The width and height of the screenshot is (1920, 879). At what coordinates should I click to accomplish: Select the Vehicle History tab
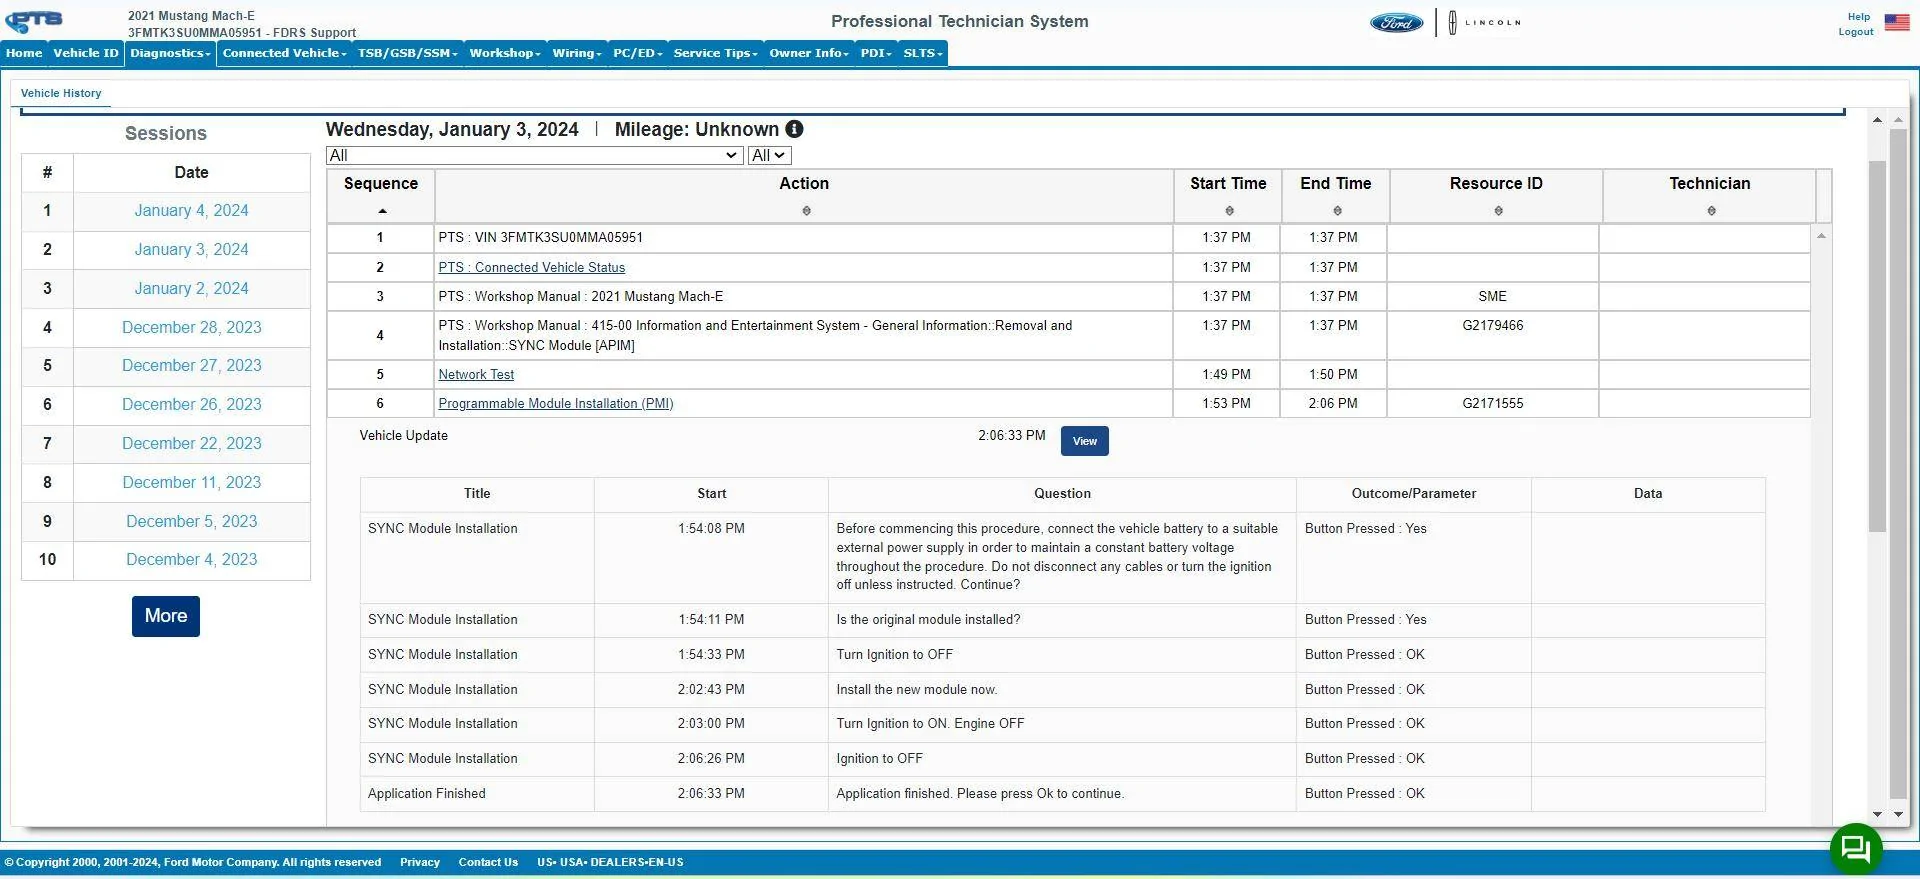tap(61, 93)
